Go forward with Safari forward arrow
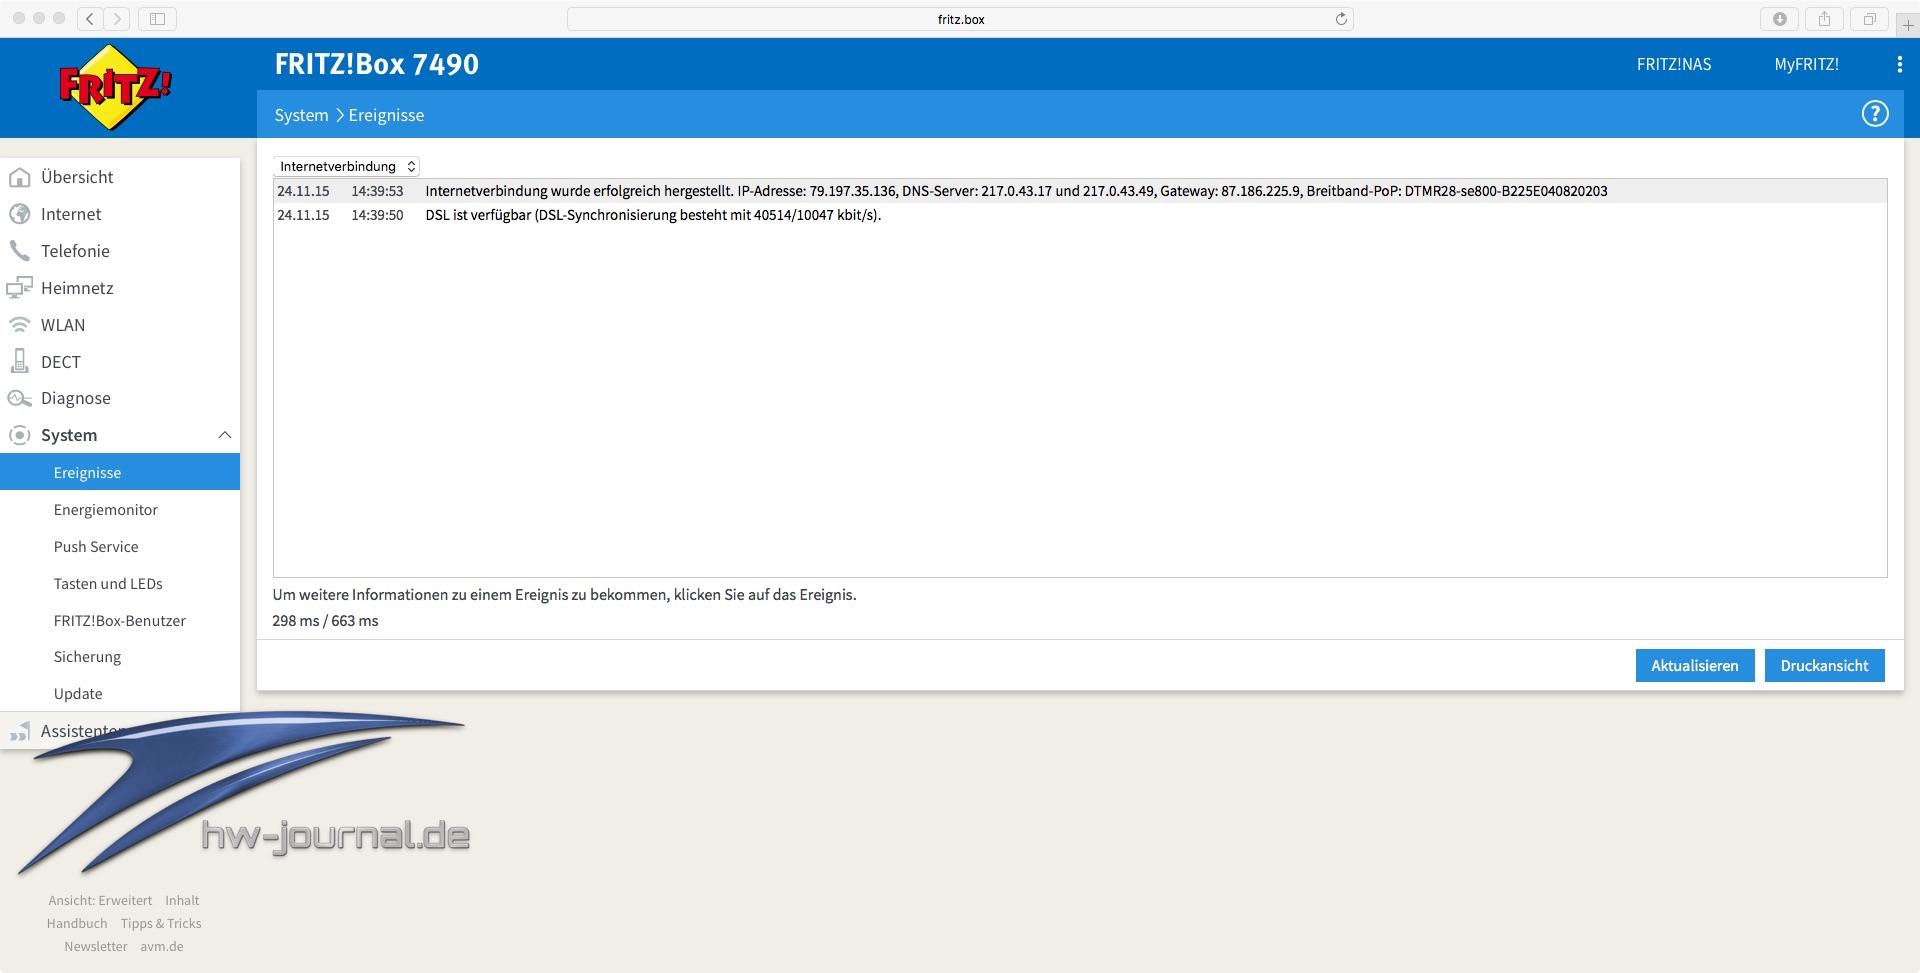1920x973 pixels. pos(117,18)
